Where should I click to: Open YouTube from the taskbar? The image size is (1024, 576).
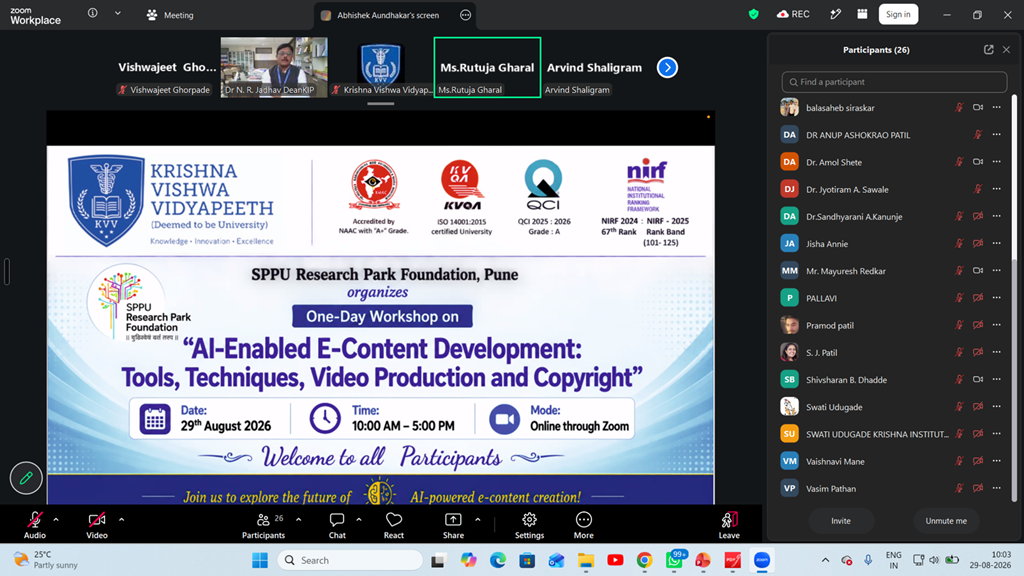click(x=615, y=560)
